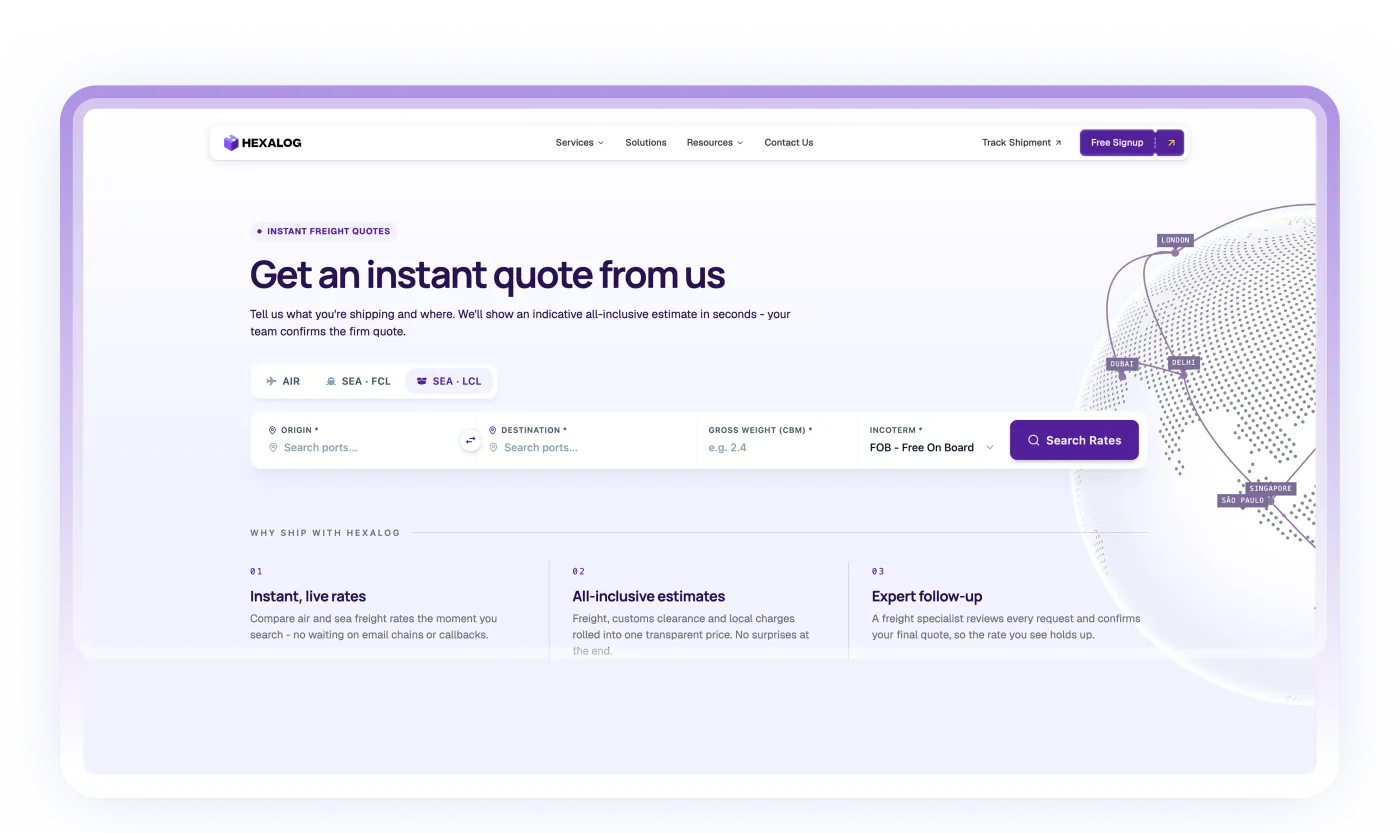Click the DUBAI label on the globe

[1123, 364]
